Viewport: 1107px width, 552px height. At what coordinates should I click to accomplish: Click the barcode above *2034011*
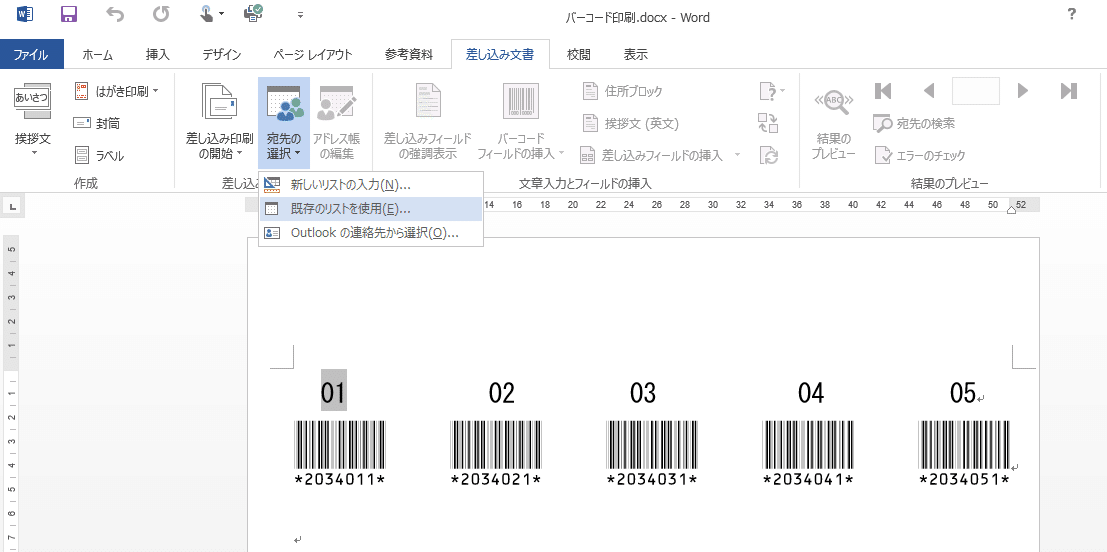pyautogui.click(x=340, y=444)
